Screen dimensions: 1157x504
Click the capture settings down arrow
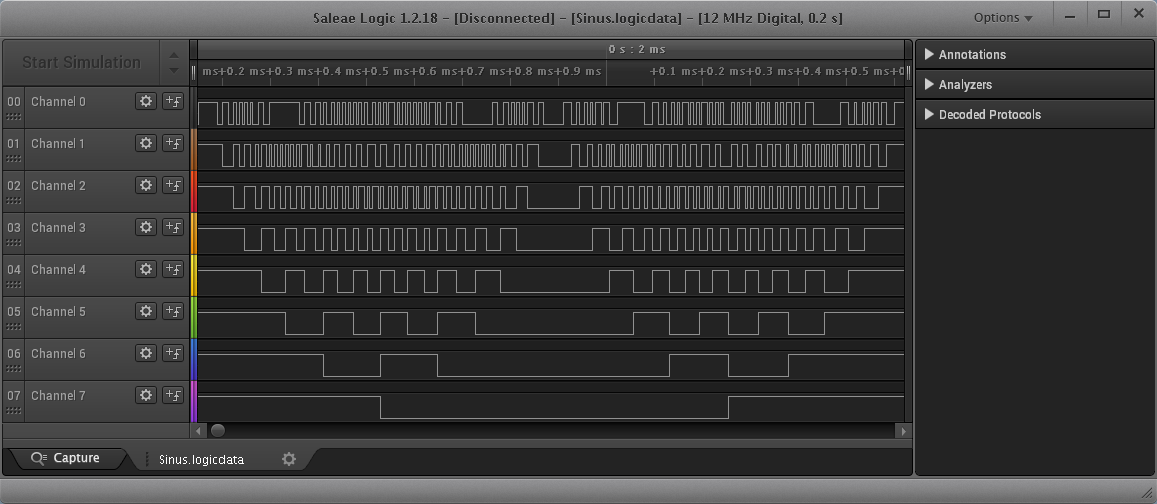click(174, 71)
